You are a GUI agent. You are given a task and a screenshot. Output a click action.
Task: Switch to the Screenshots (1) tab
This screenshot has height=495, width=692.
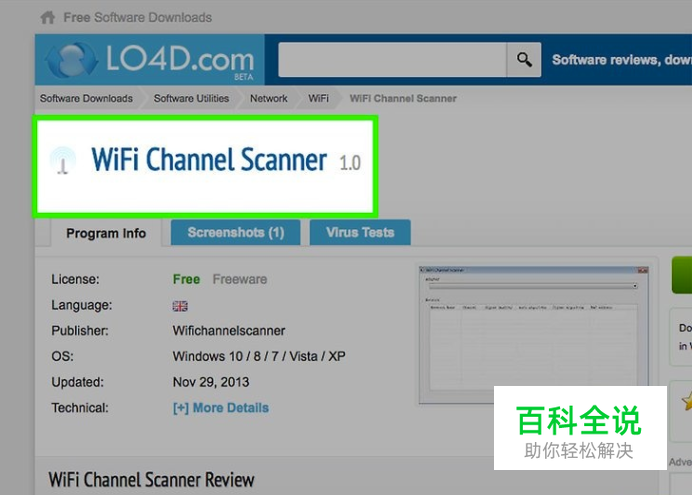click(x=236, y=232)
